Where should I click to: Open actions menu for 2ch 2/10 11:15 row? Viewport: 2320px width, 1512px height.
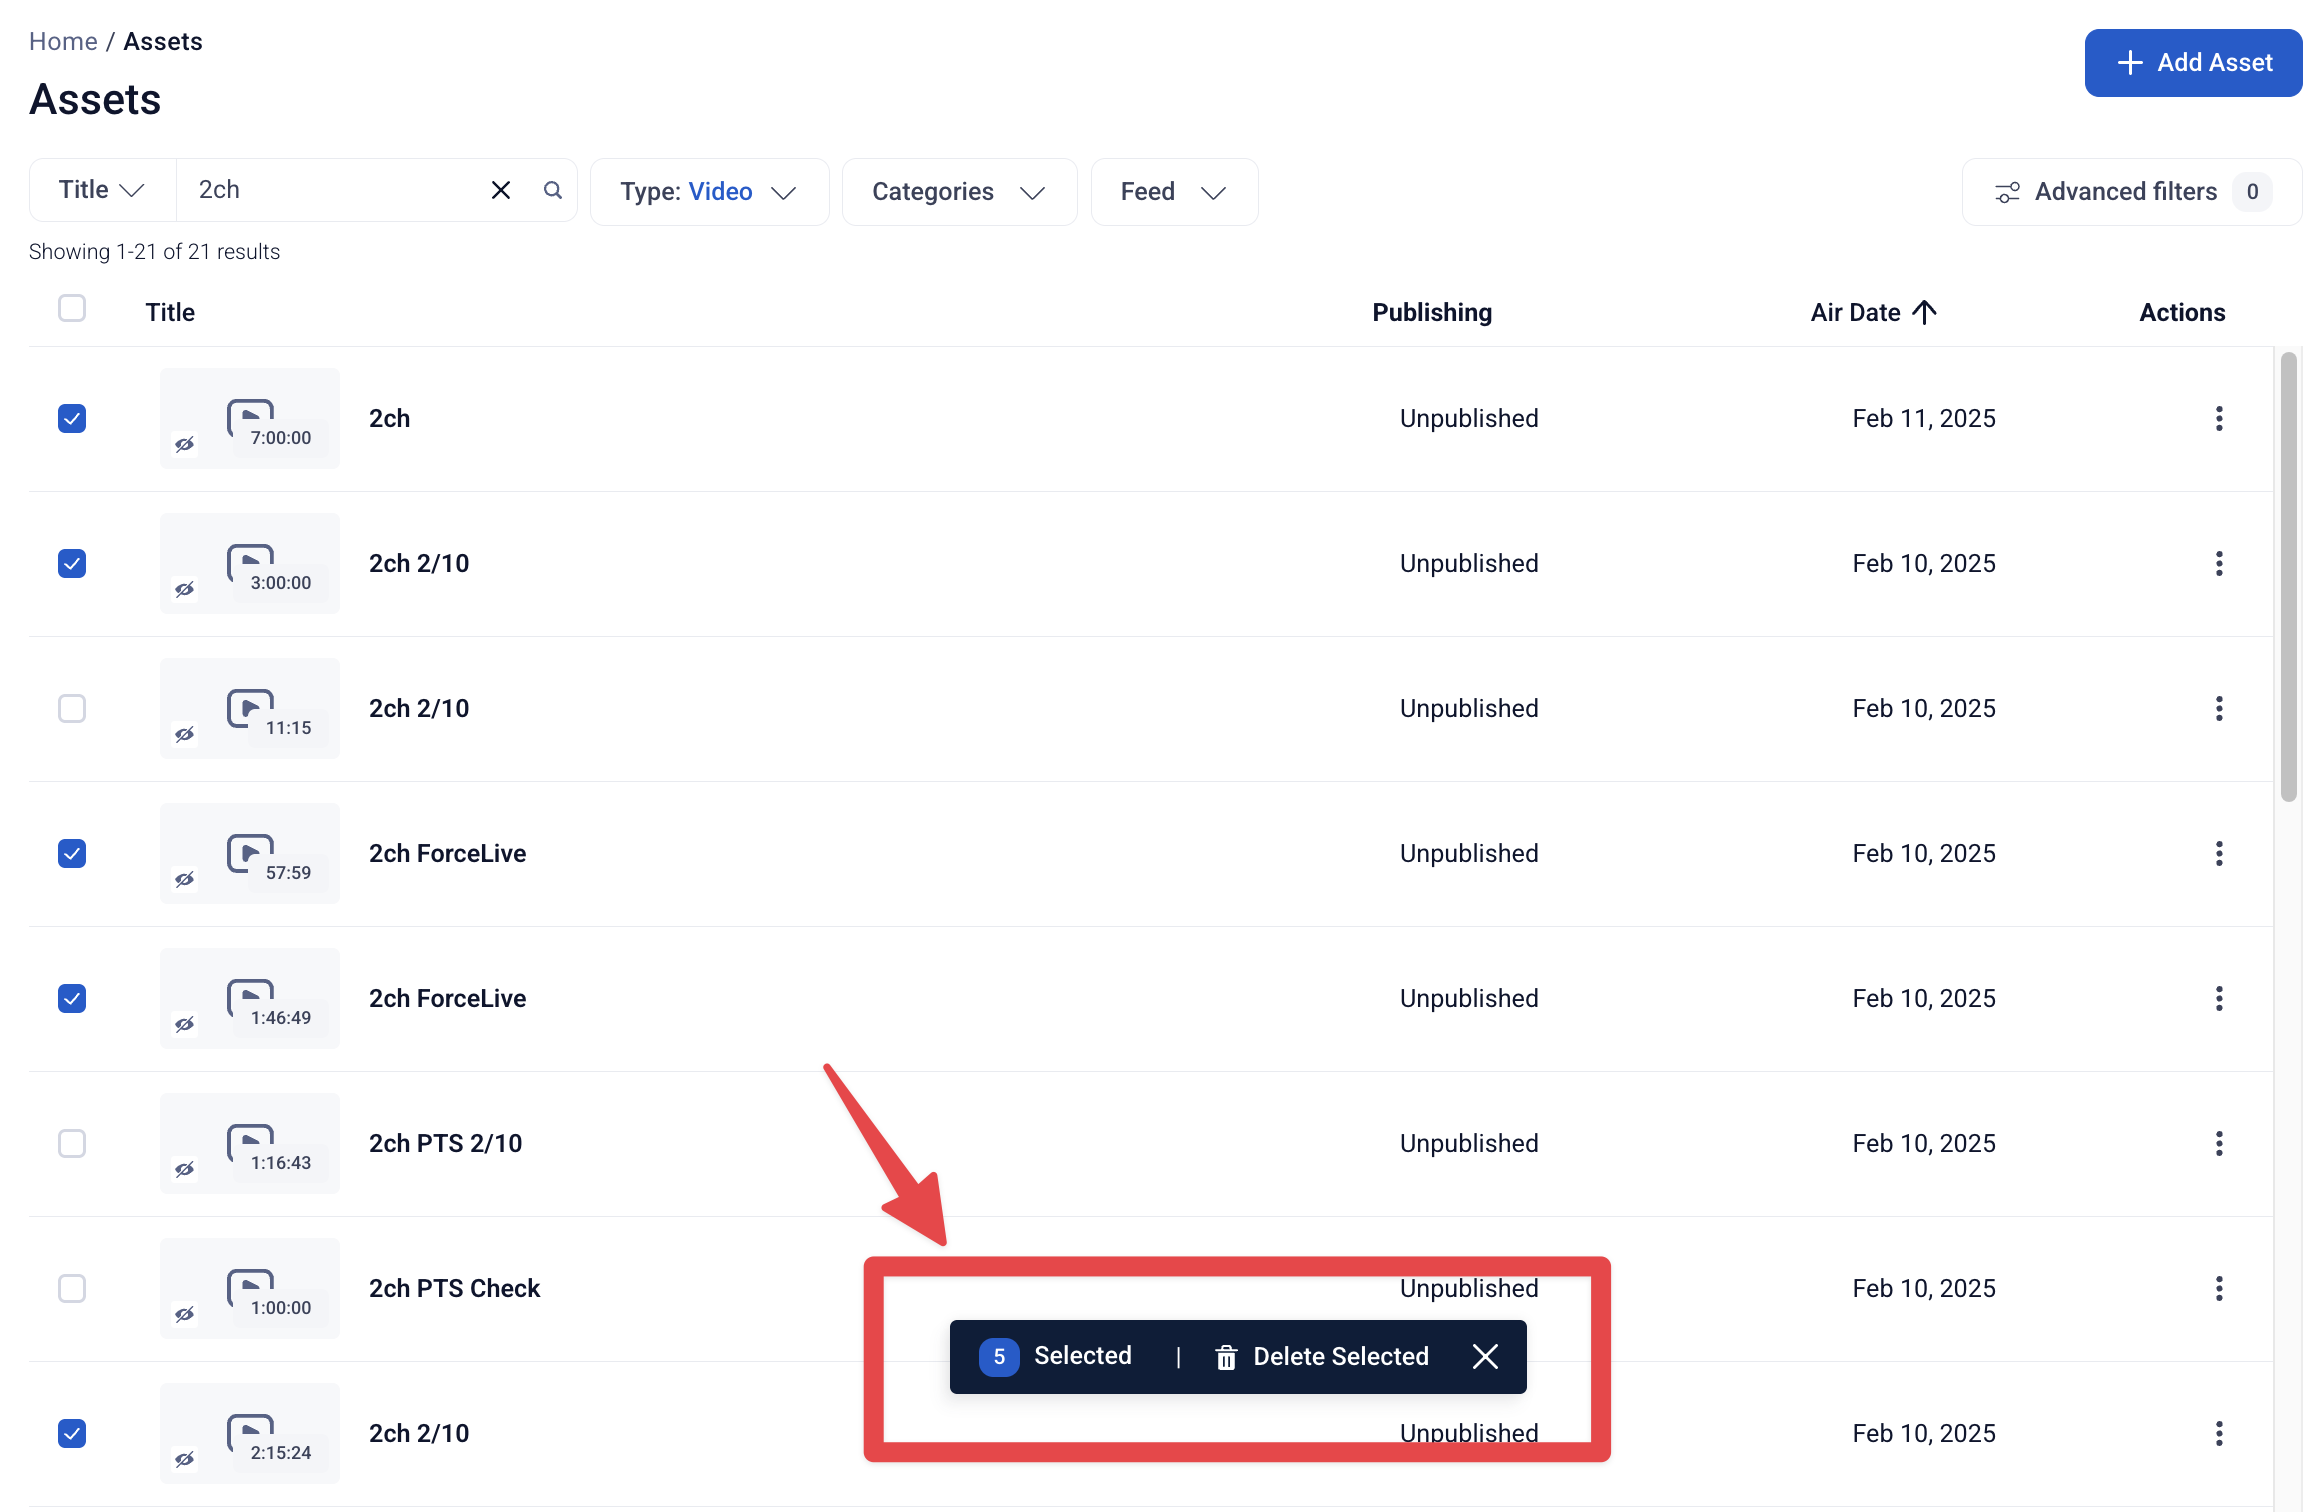2219,709
